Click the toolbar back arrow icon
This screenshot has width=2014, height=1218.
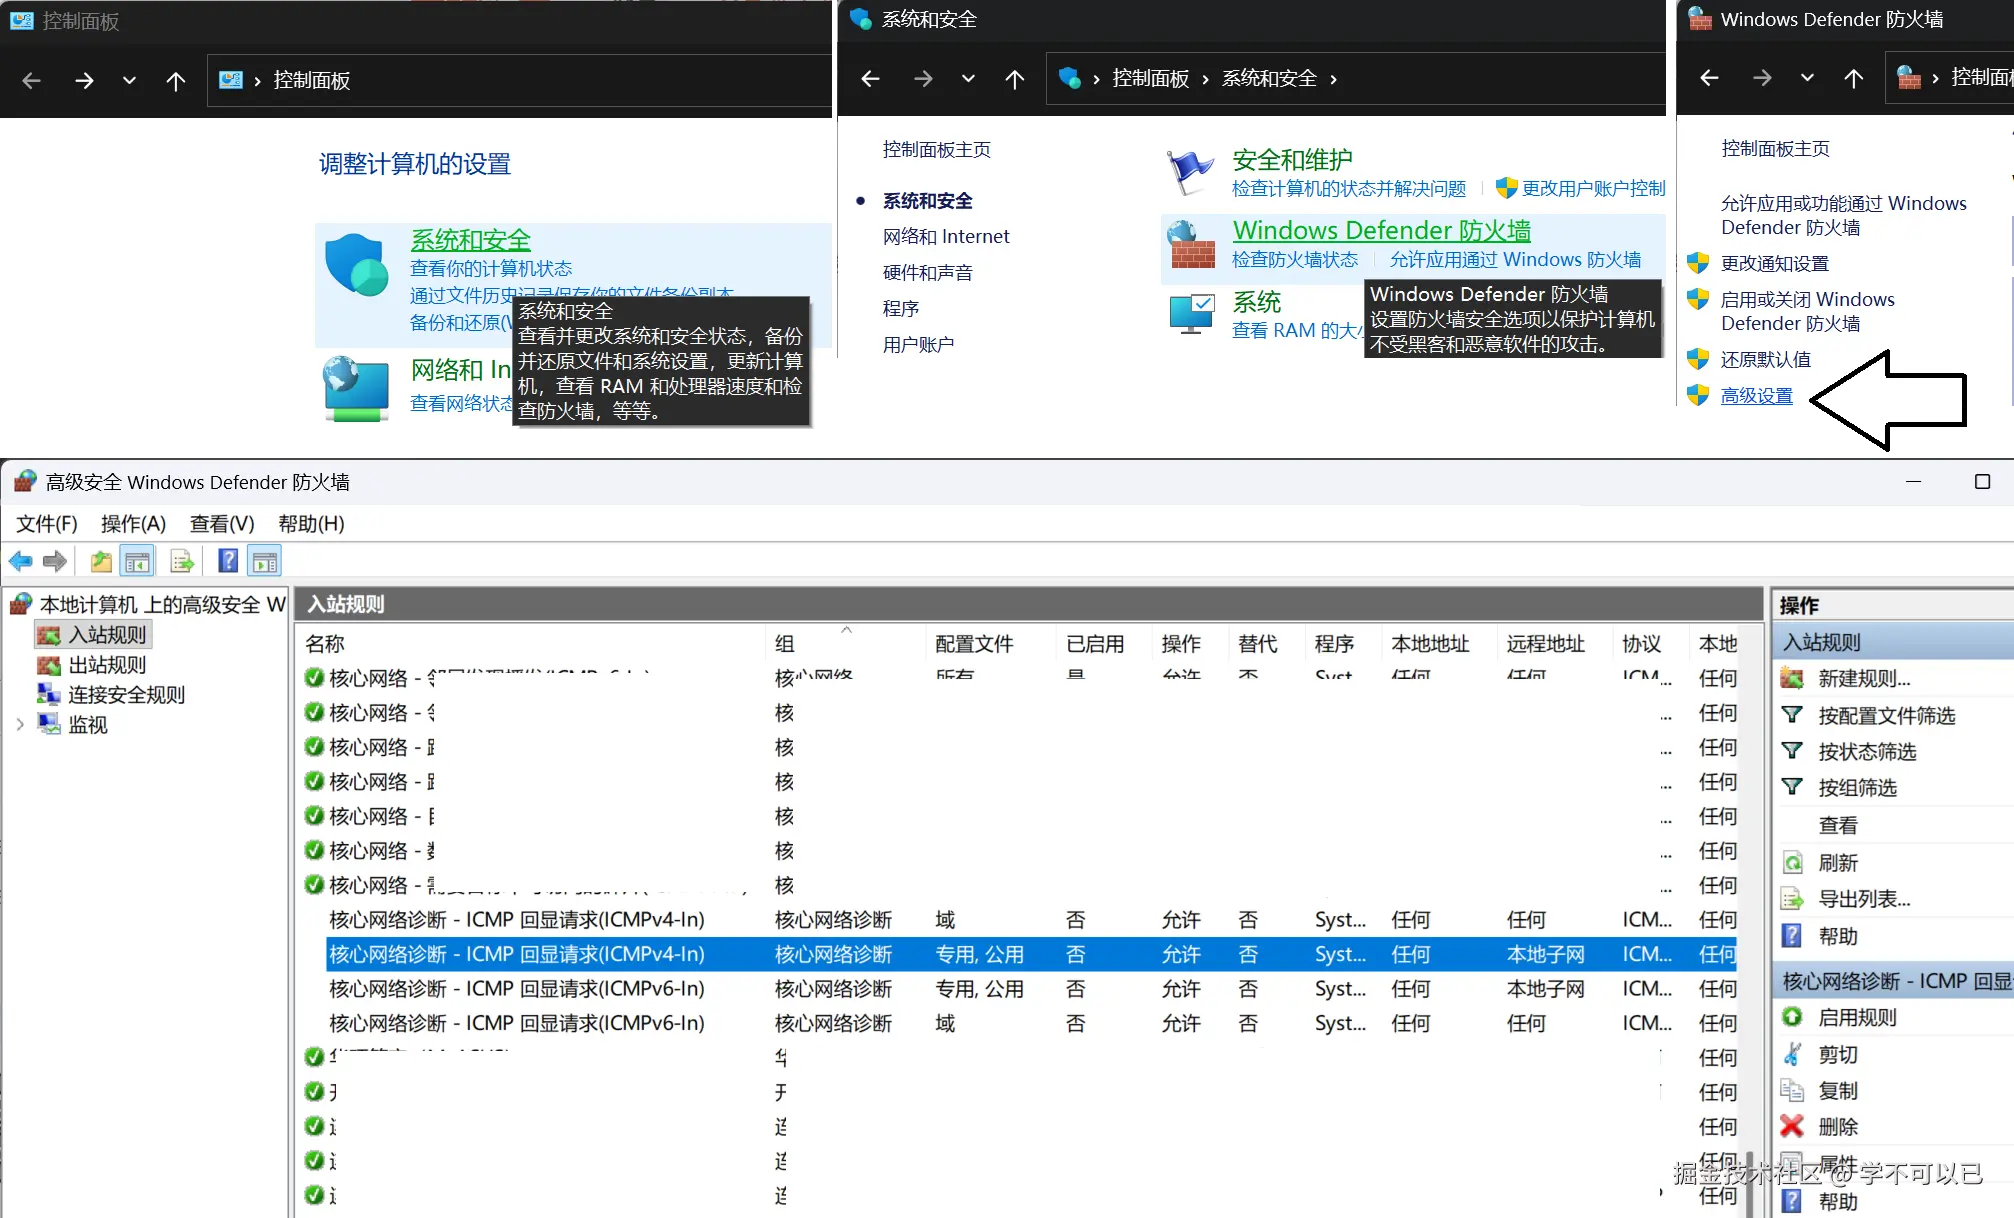click(x=20, y=561)
